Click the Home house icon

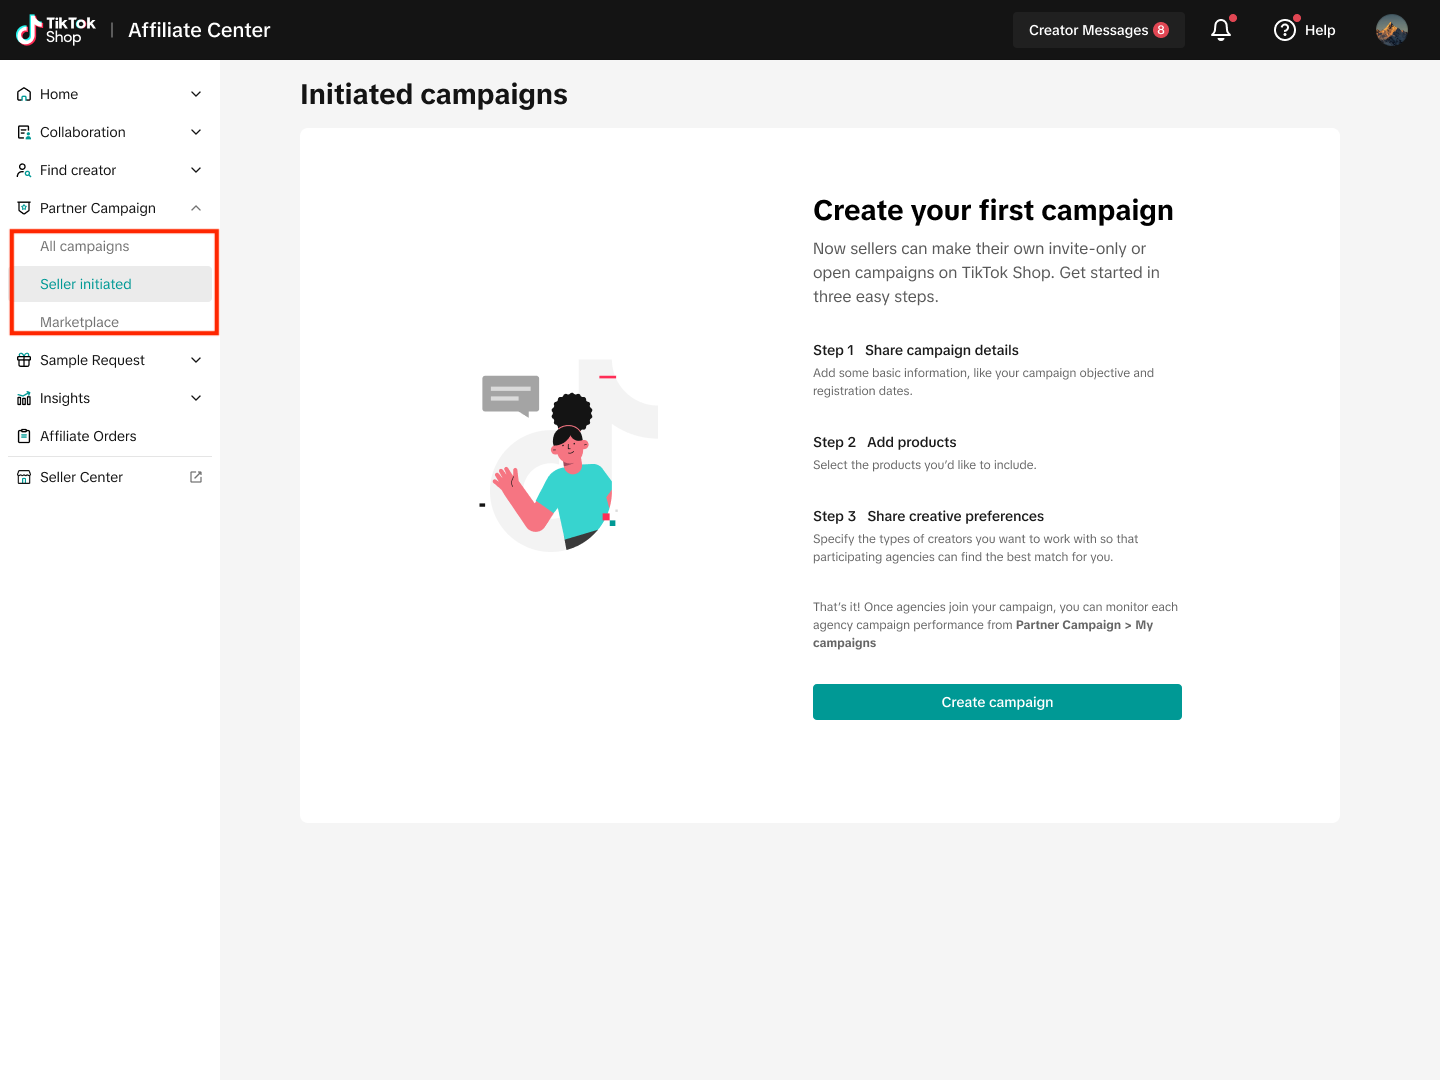pyautogui.click(x=24, y=94)
